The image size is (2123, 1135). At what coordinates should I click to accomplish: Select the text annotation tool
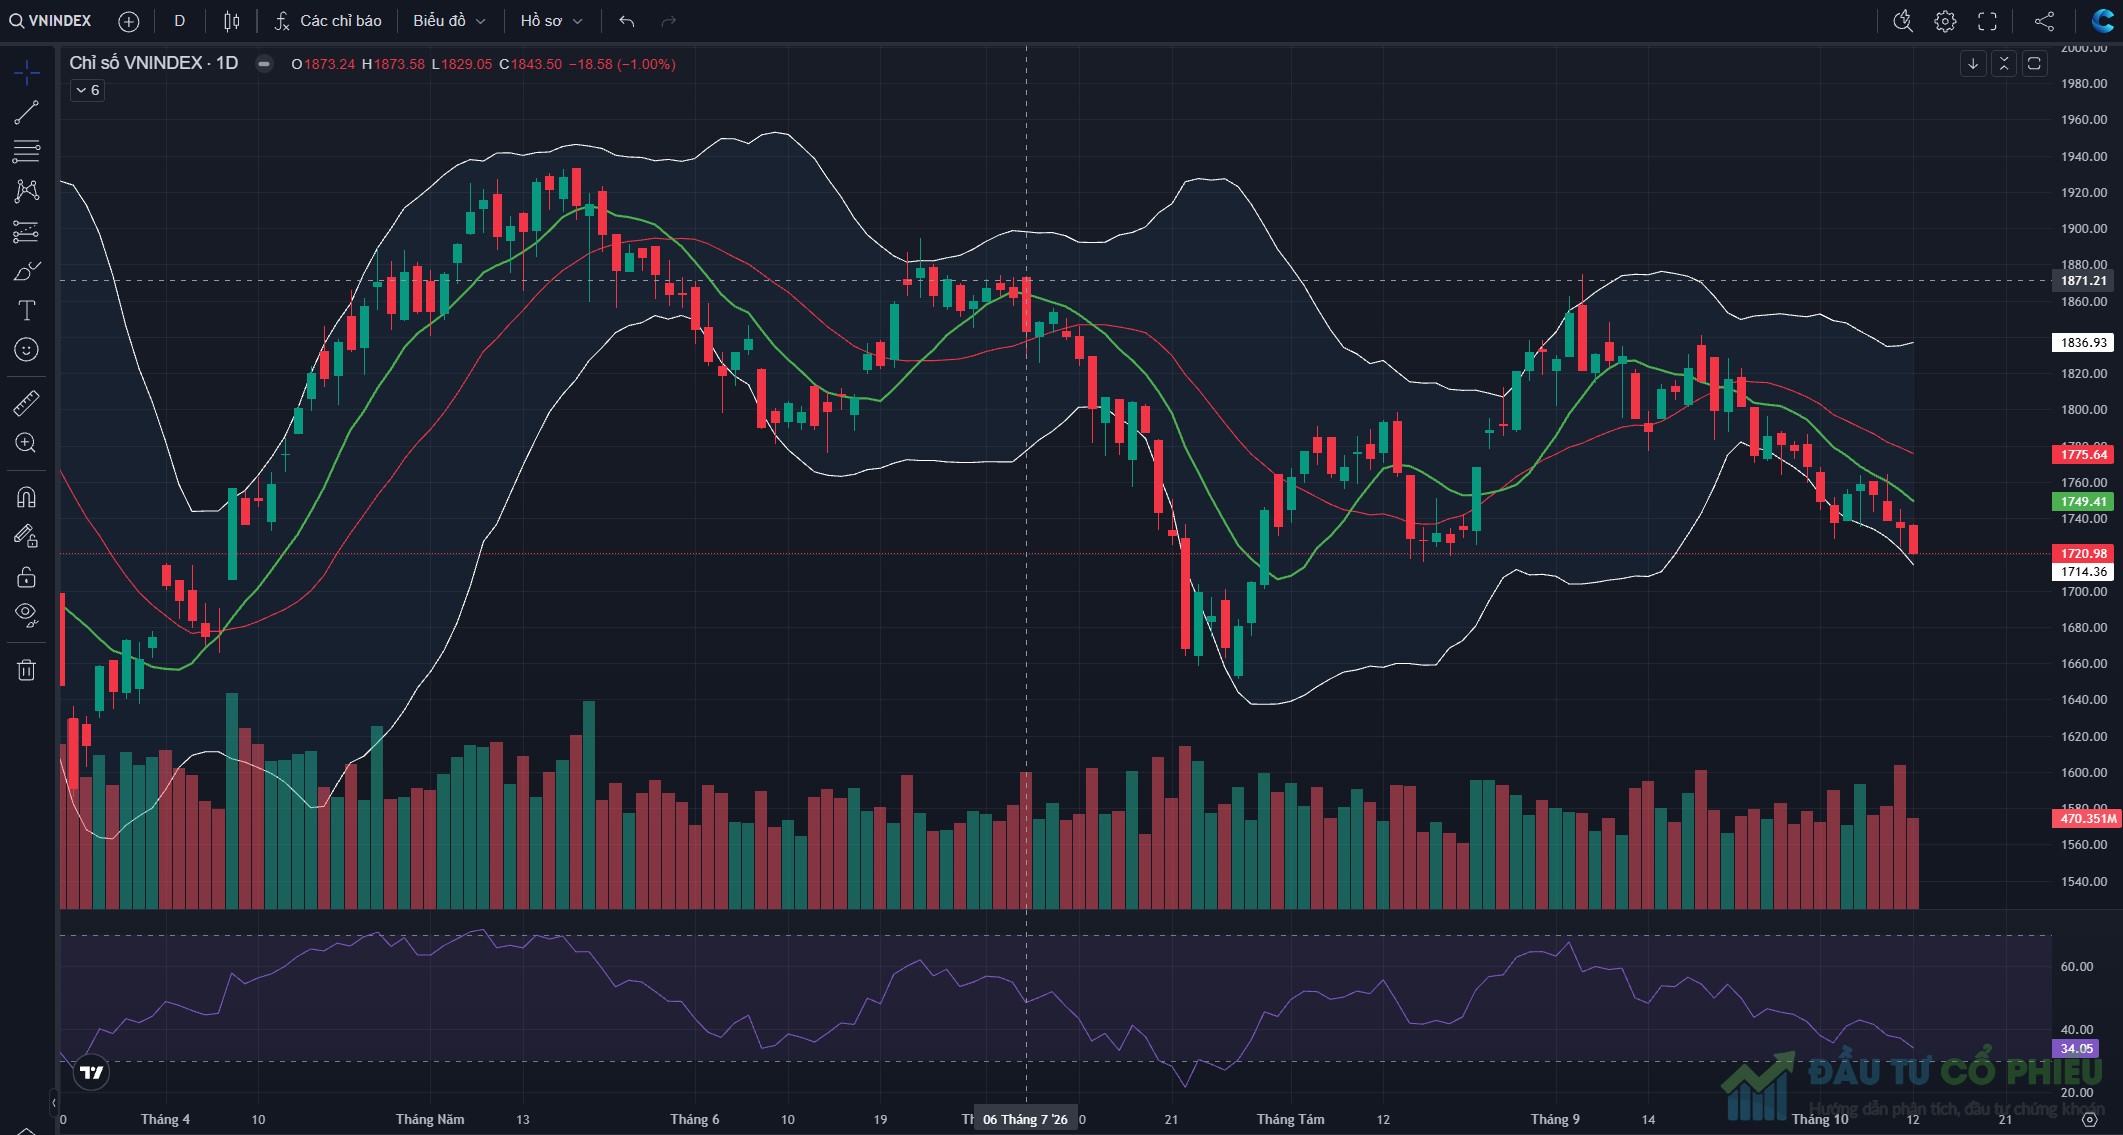(x=27, y=310)
